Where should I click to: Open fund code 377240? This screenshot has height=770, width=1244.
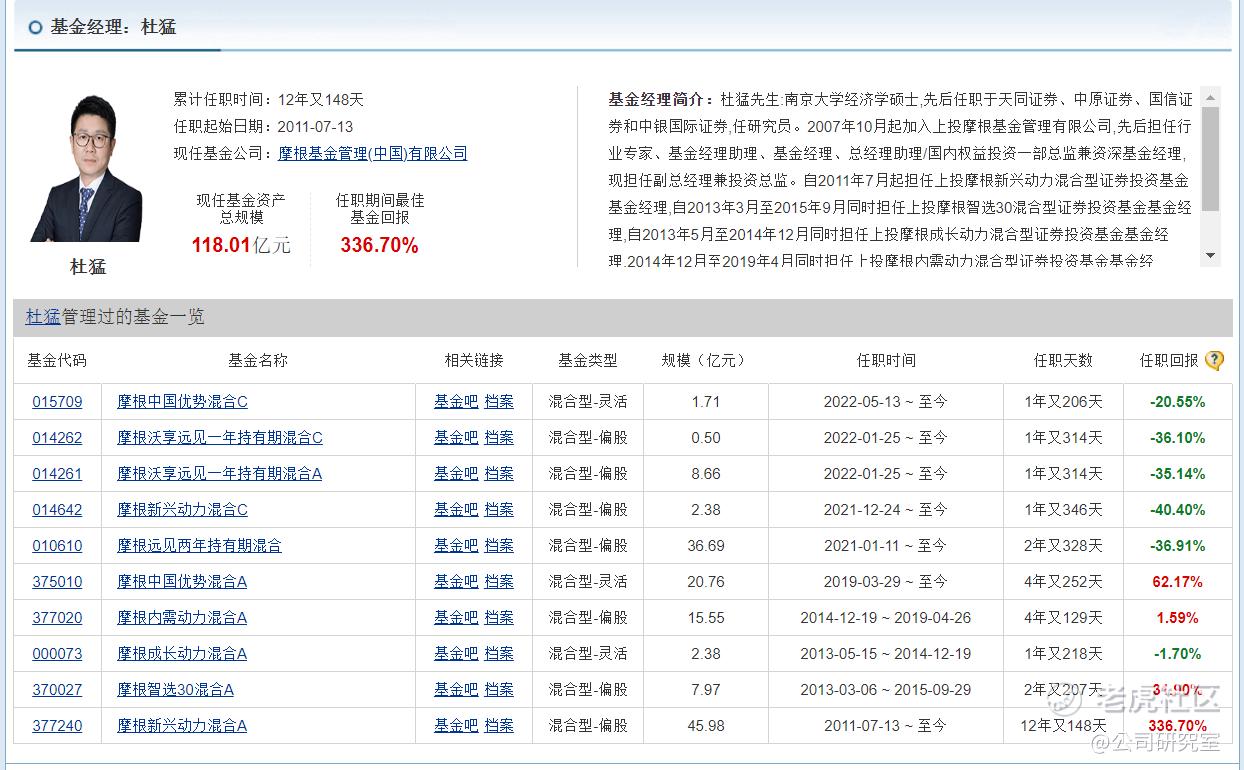57,726
